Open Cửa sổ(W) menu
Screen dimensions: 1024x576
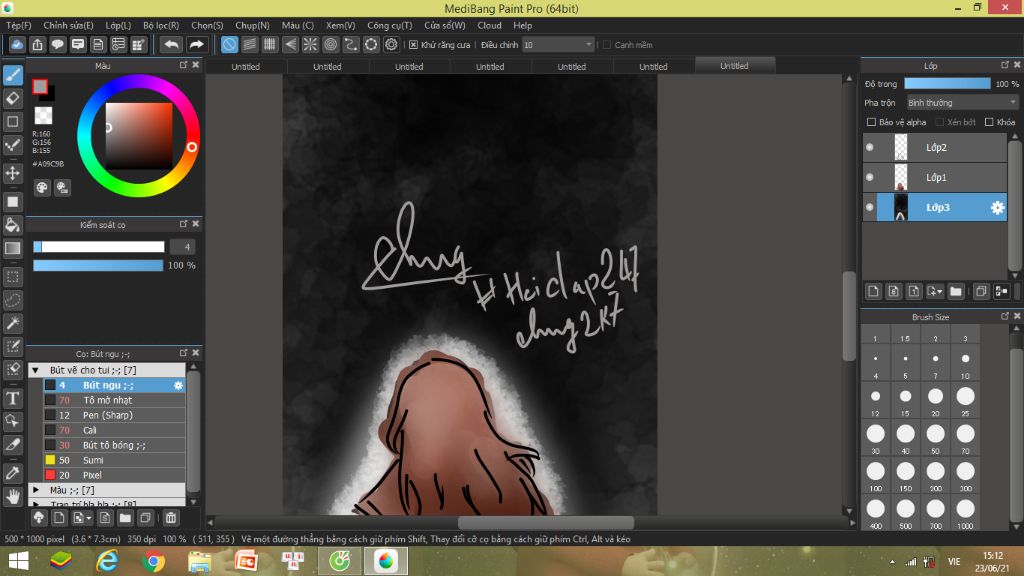(445, 25)
